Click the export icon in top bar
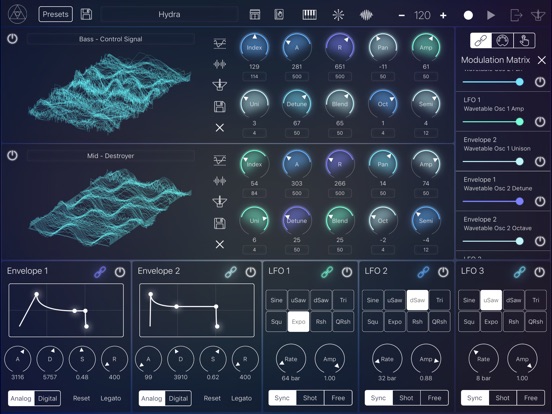The image size is (552, 414). point(516,15)
